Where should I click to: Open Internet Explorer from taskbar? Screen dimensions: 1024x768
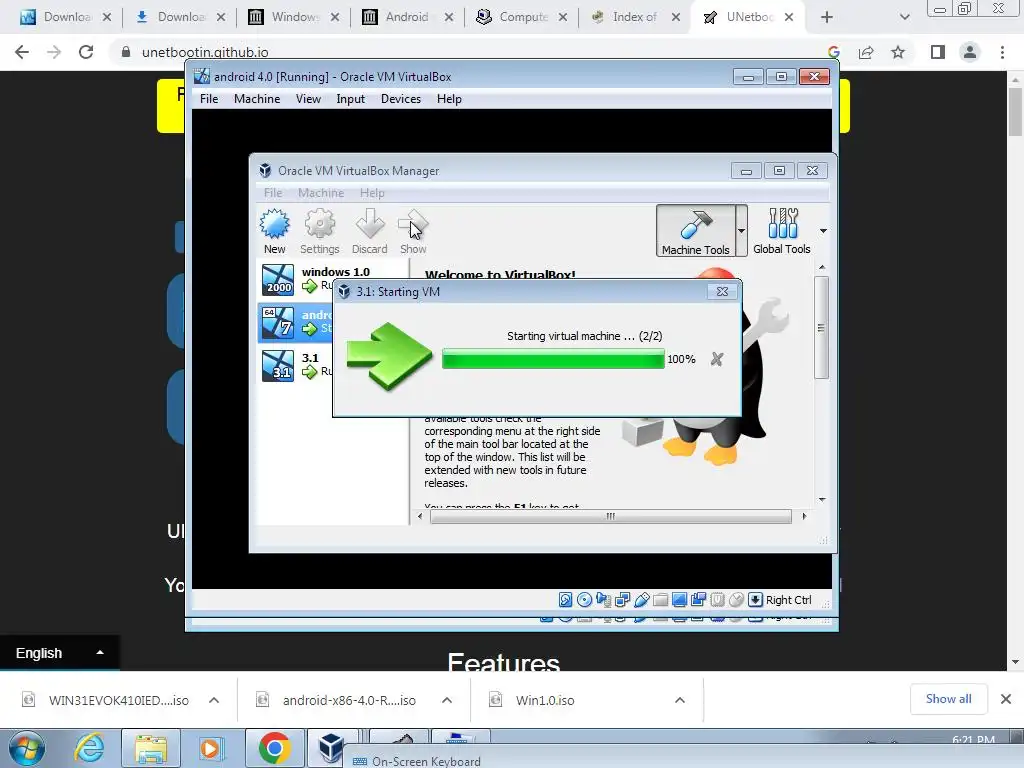[x=89, y=748]
